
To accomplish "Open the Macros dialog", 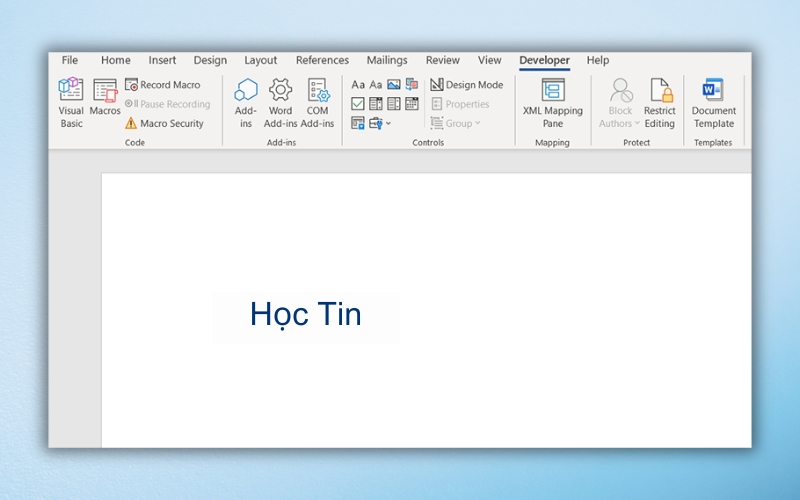I will tap(105, 97).
